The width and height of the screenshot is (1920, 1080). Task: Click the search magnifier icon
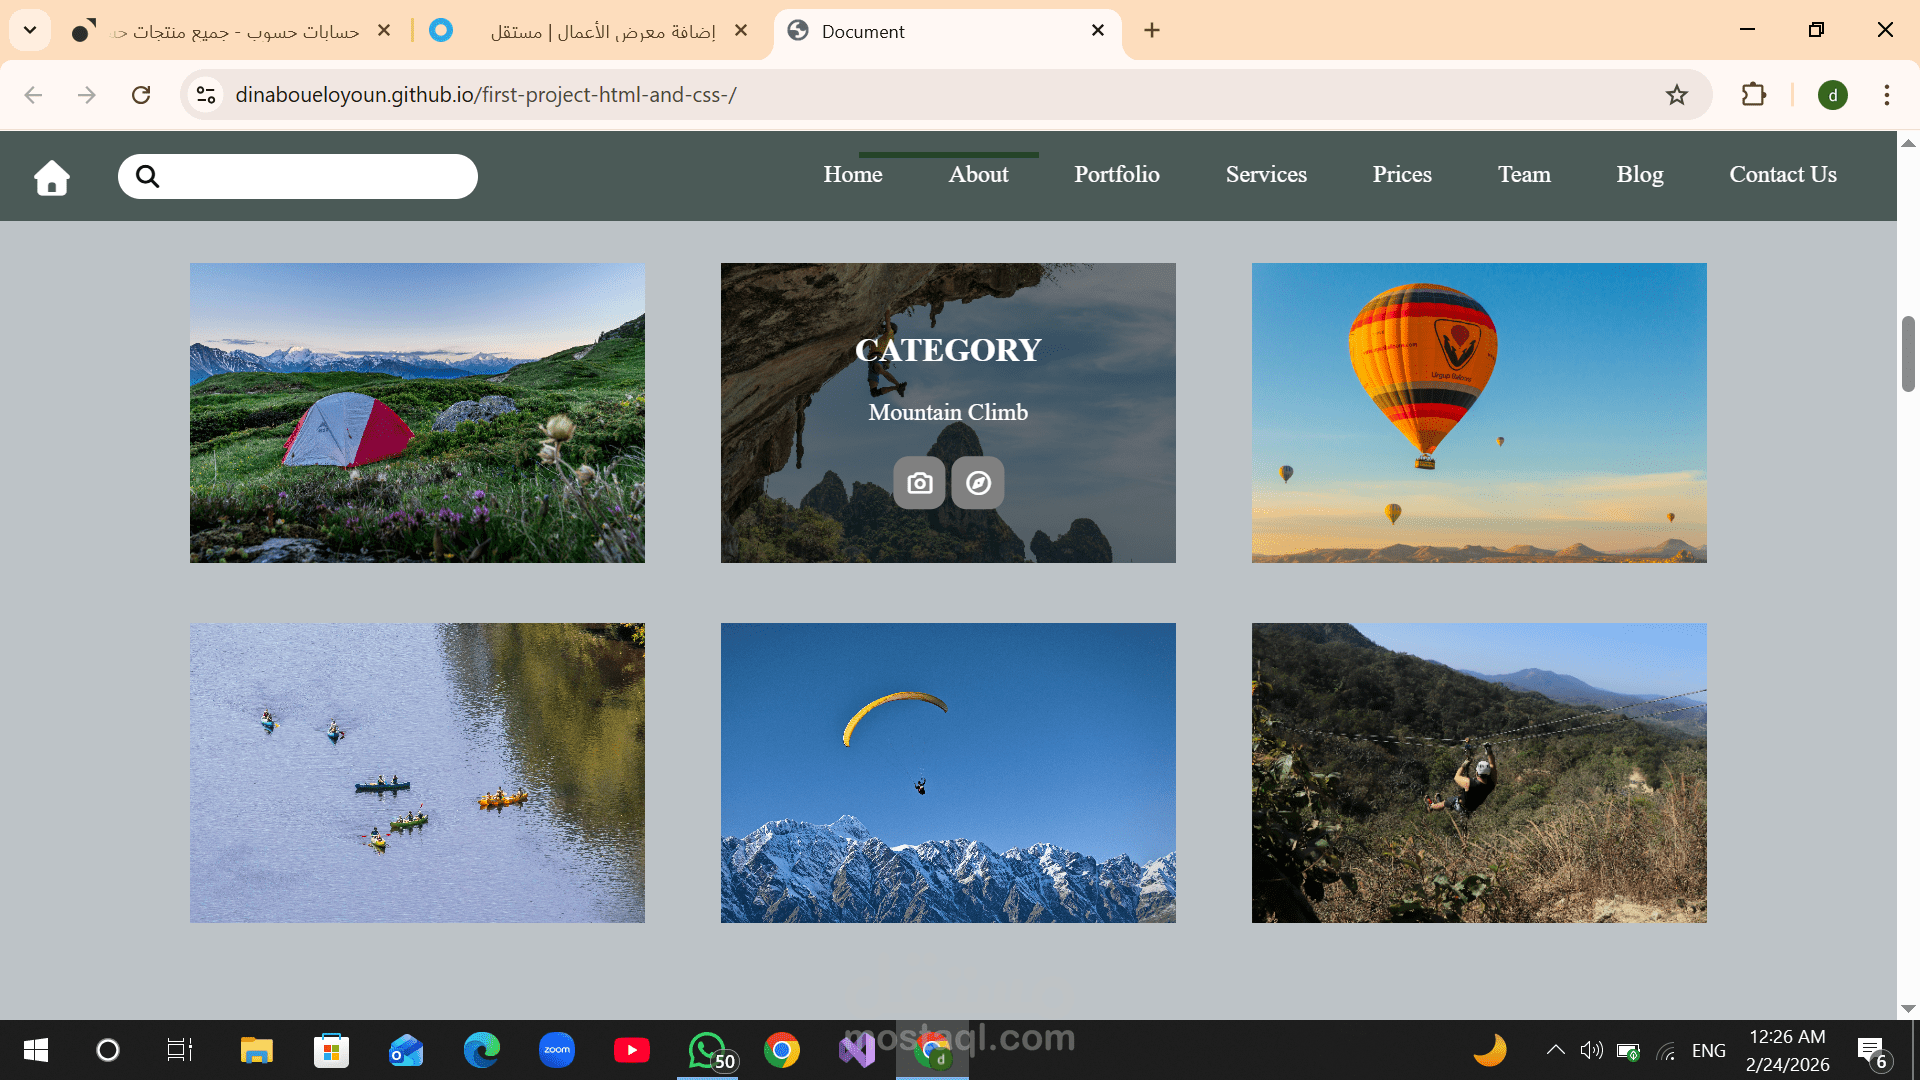(147, 177)
